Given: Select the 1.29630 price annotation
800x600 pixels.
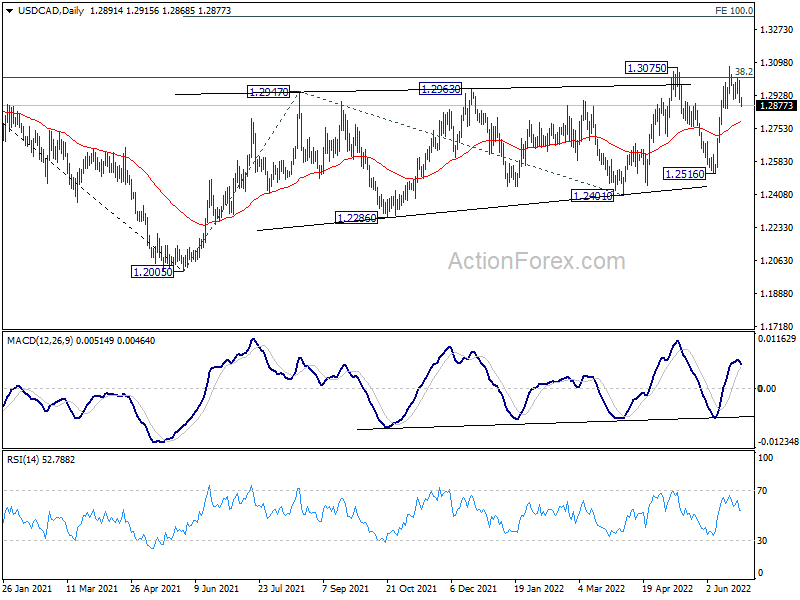Looking at the screenshot, I should point(440,89).
